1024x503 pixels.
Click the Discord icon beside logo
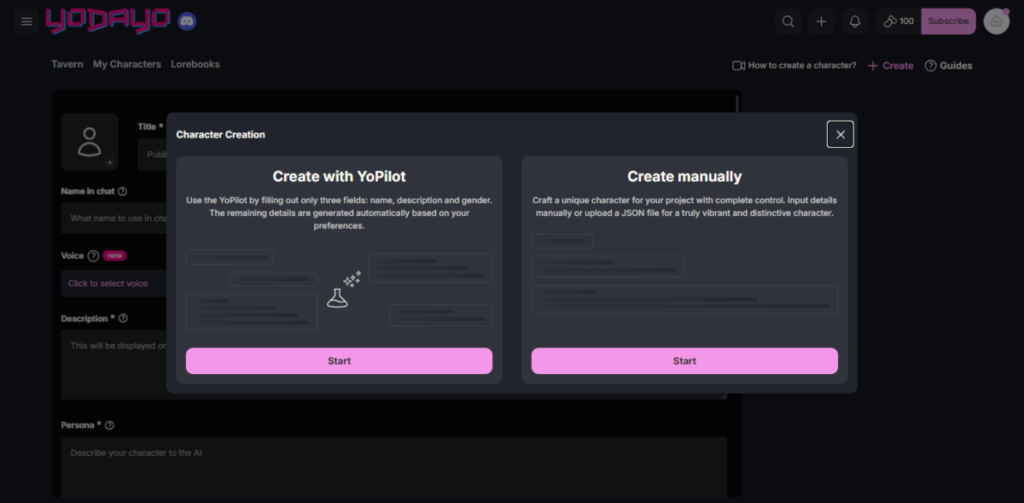point(187,21)
